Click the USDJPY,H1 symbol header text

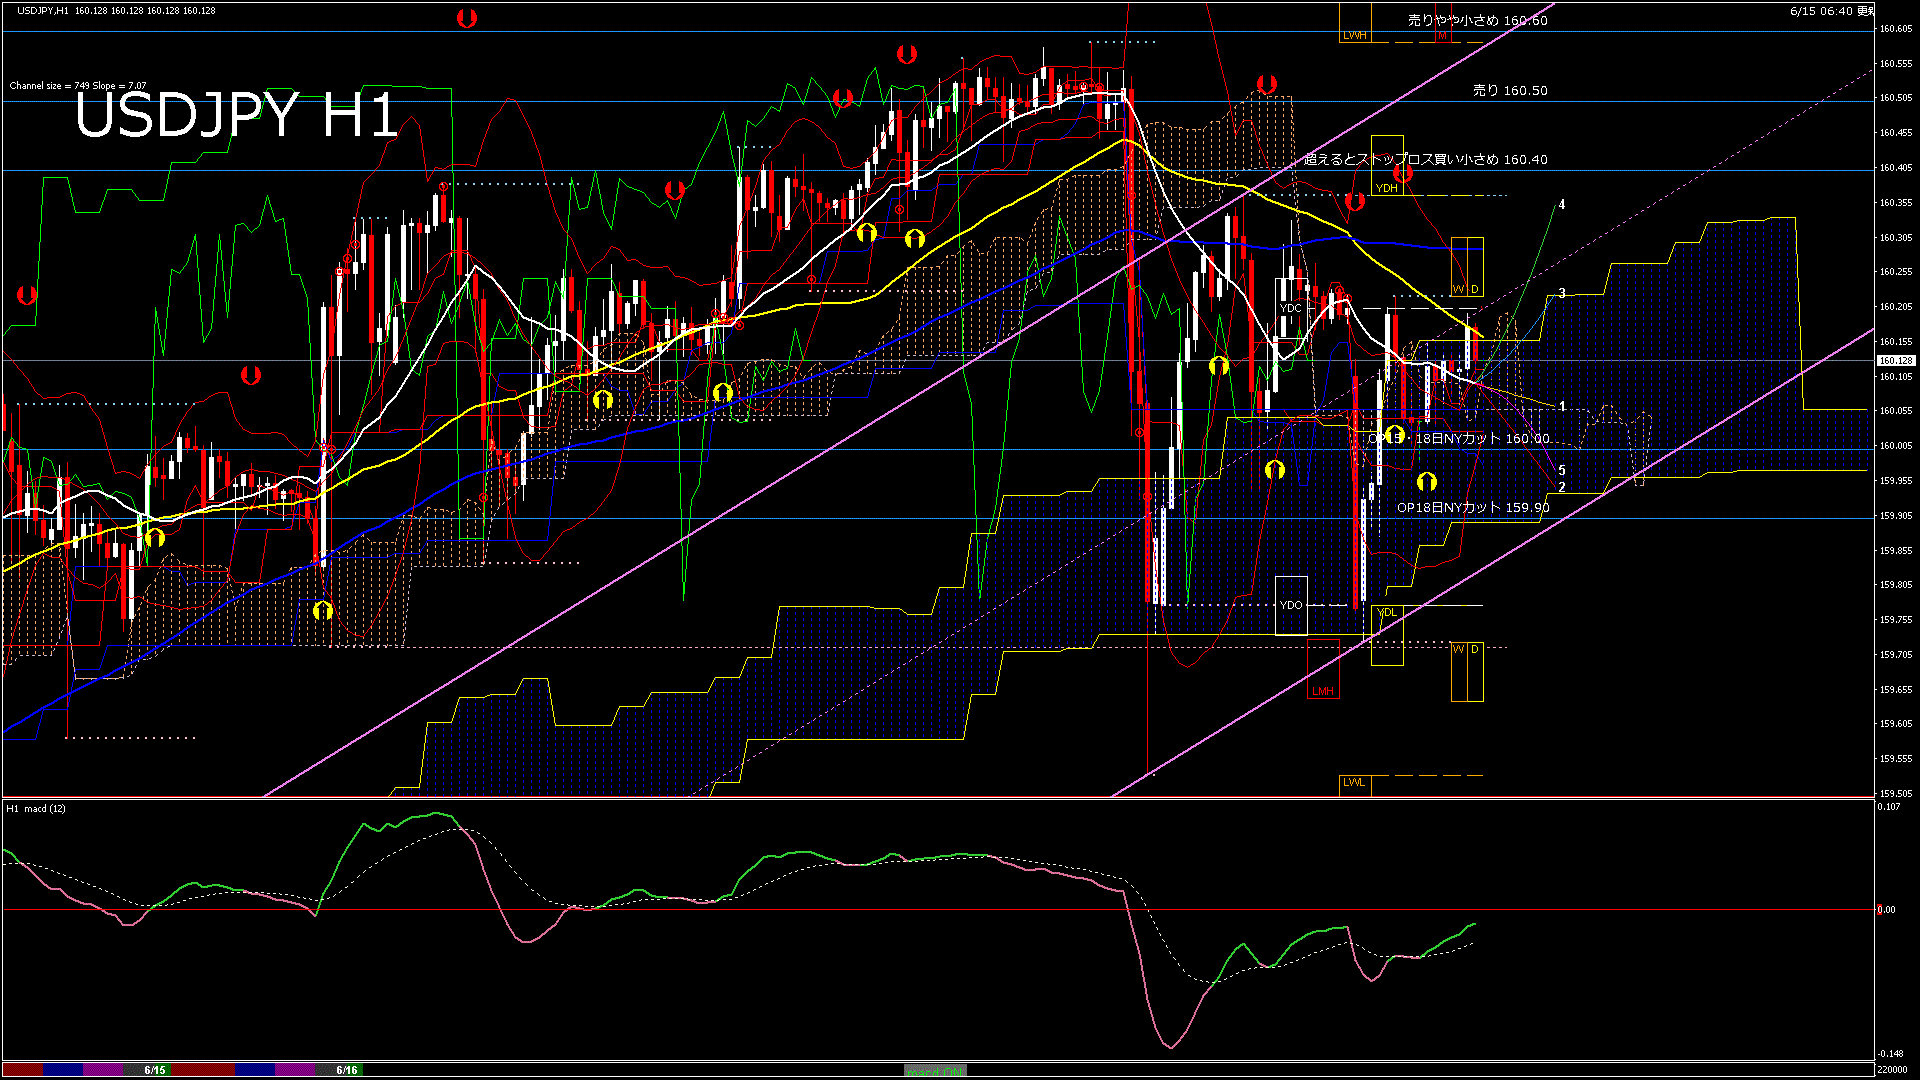(44, 10)
